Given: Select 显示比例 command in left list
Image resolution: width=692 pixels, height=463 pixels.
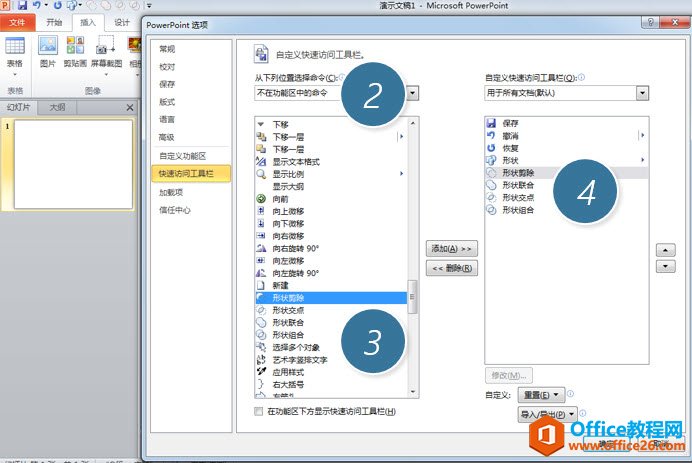Looking at the screenshot, I should [331, 174].
